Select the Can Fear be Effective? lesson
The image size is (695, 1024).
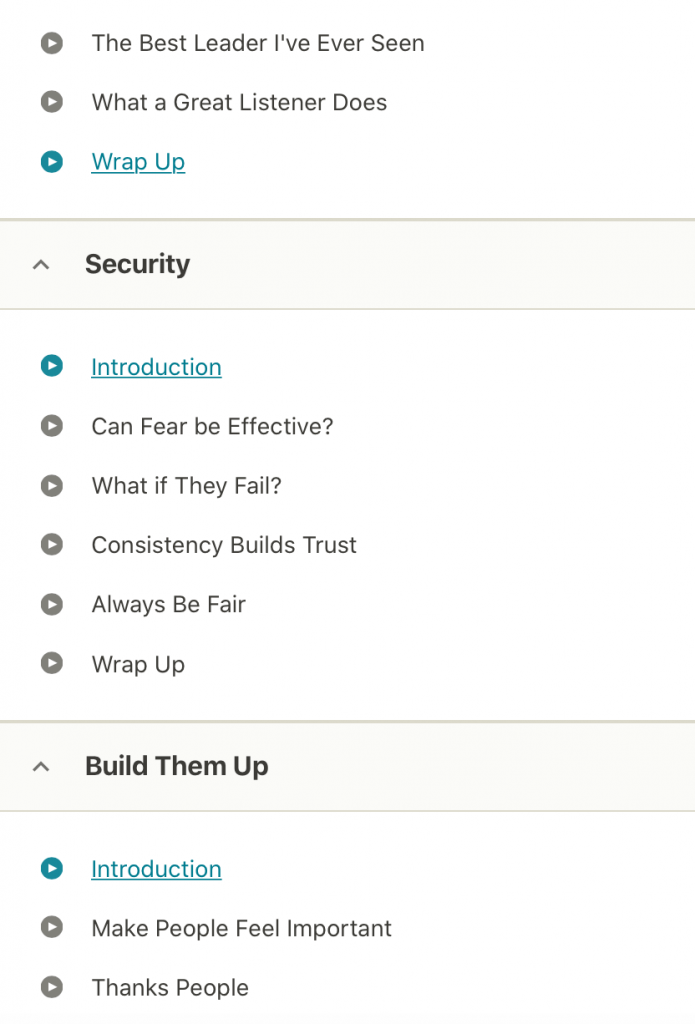tap(212, 426)
